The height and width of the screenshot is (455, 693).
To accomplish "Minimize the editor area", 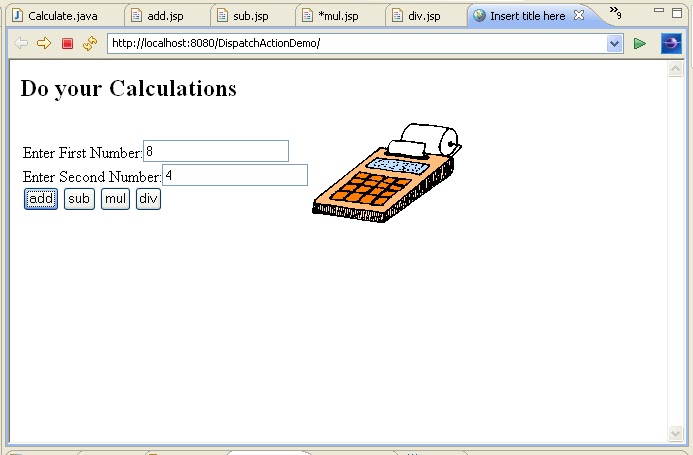I will [x=659, y=11].
